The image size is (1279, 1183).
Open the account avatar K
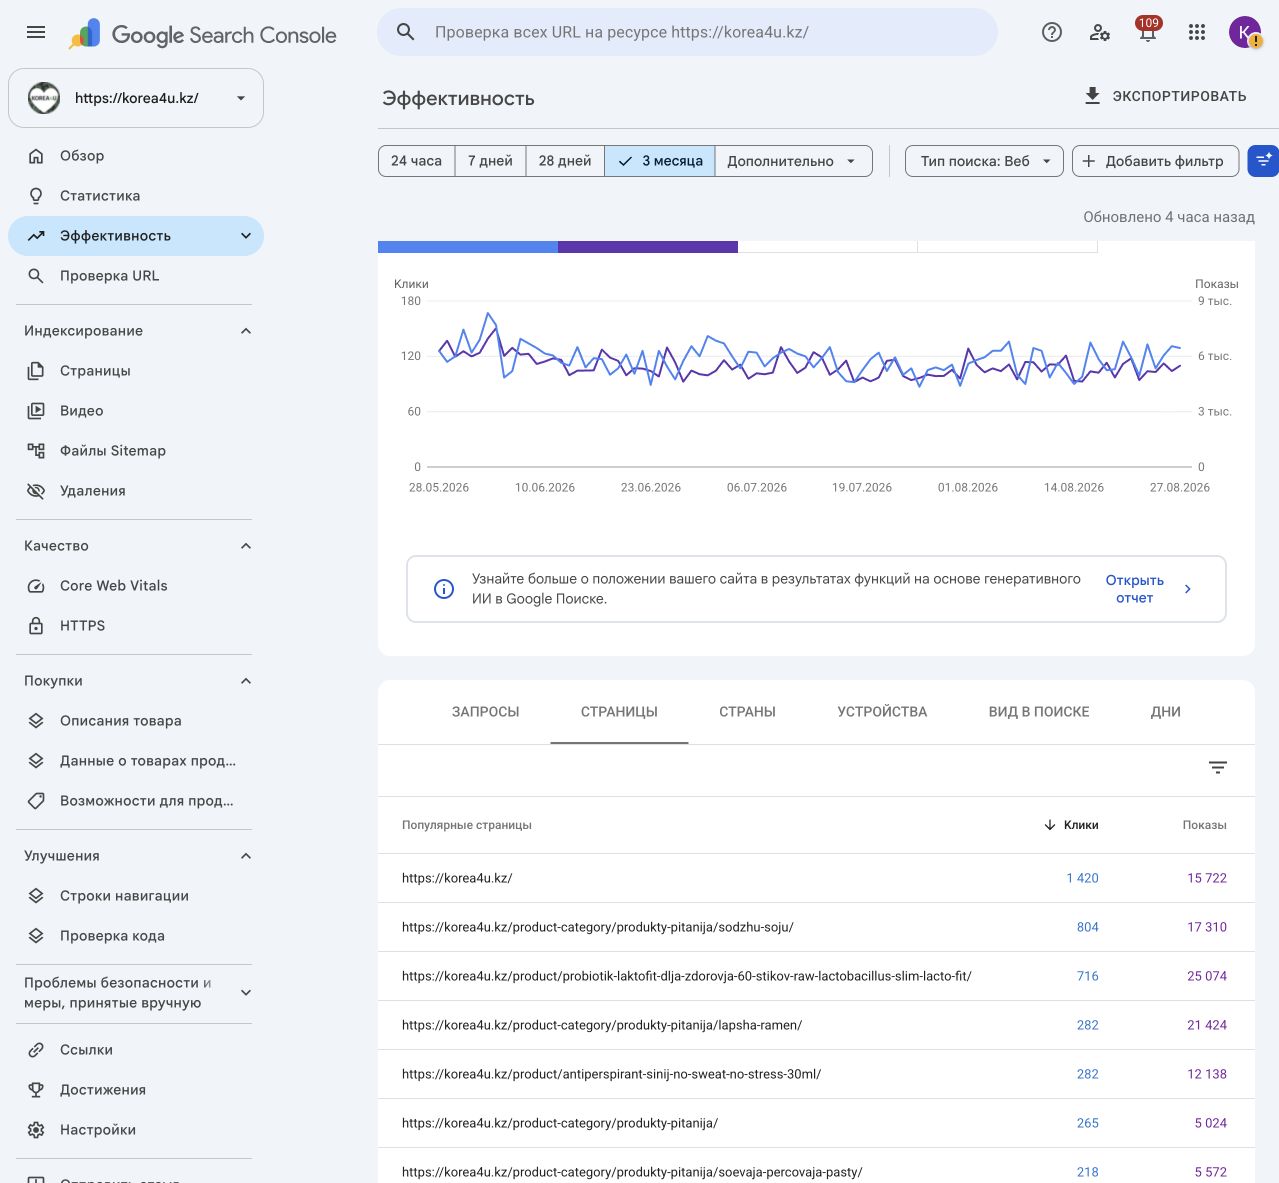pos(1245,32)
